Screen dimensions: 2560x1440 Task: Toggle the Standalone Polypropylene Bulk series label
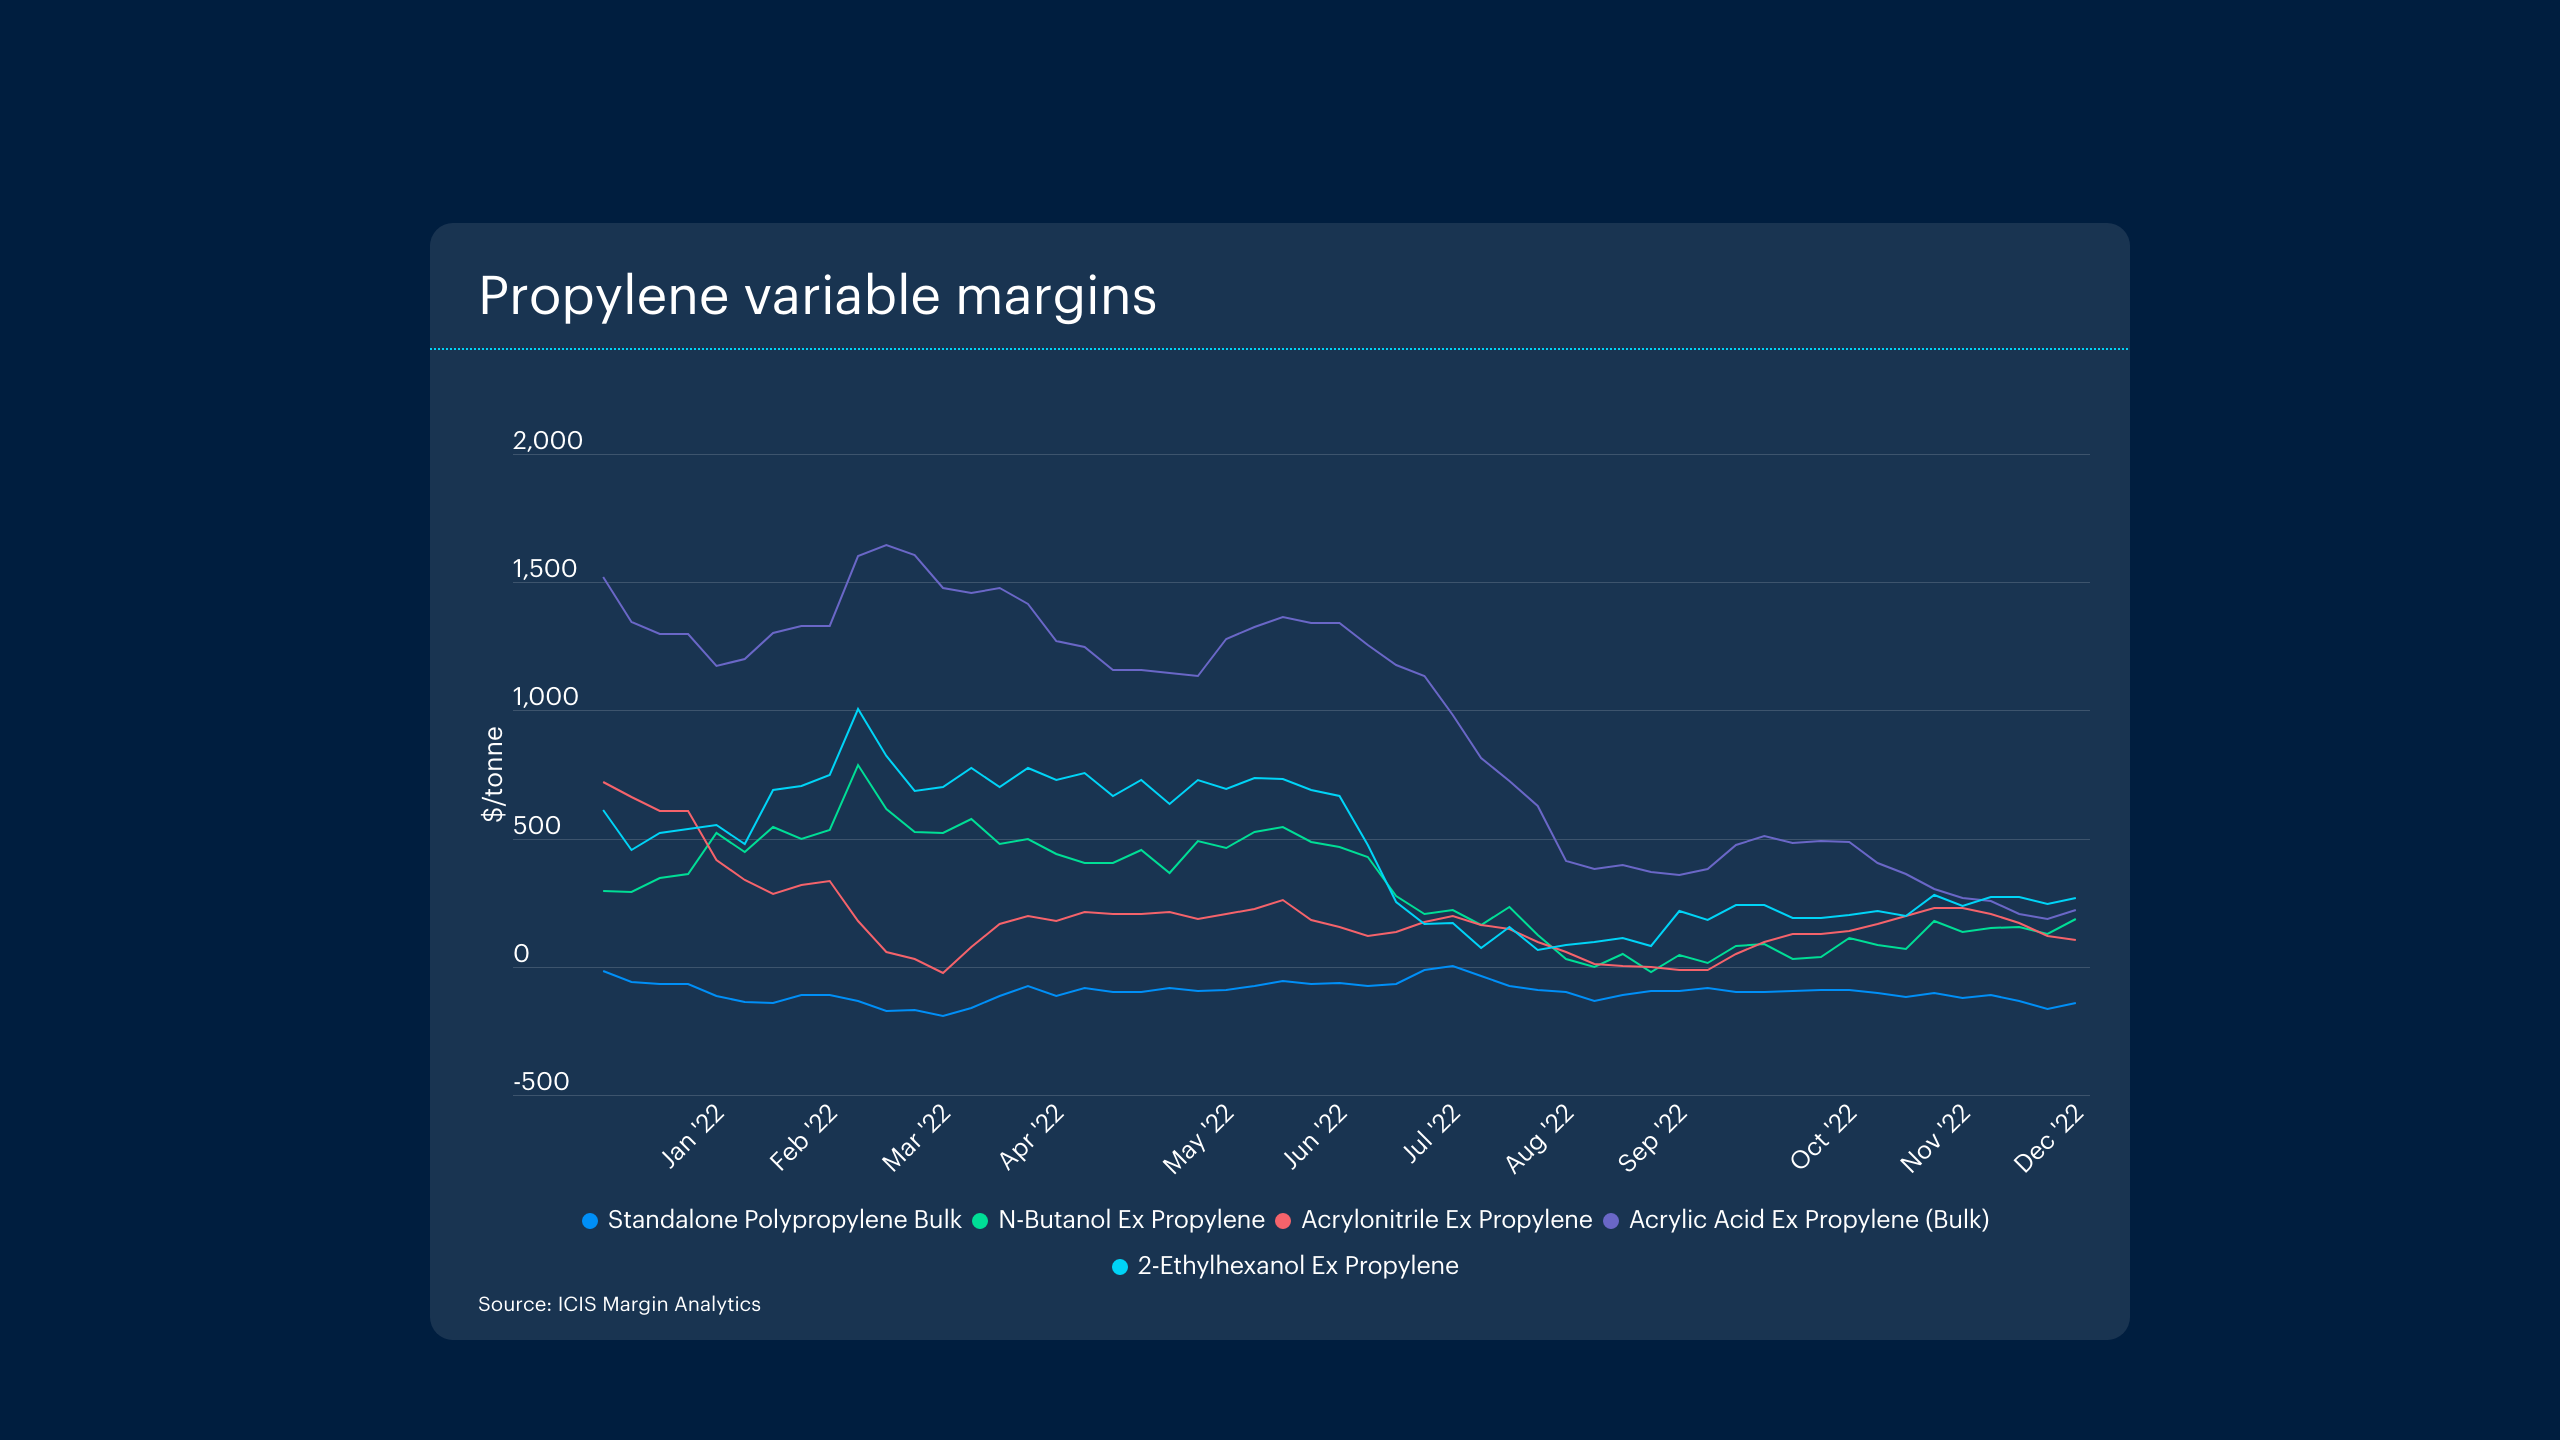[784, 1220]
